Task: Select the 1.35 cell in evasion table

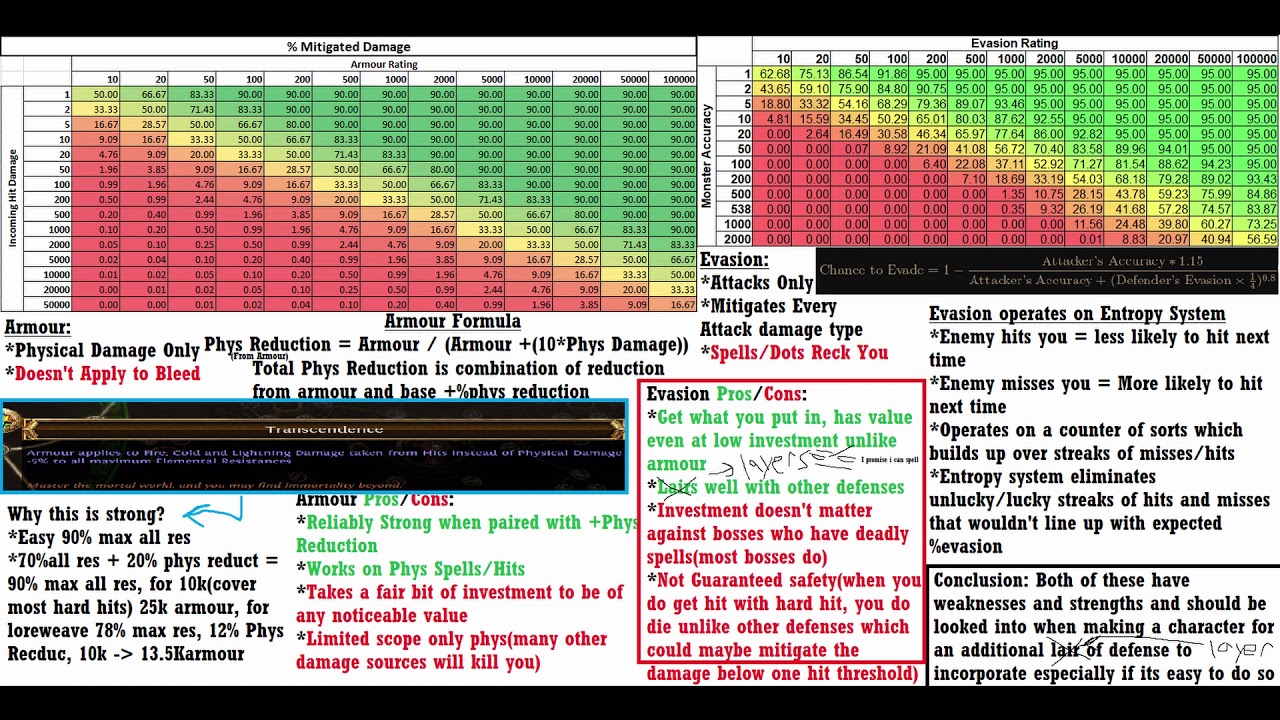Action: tap(1013, 194)
